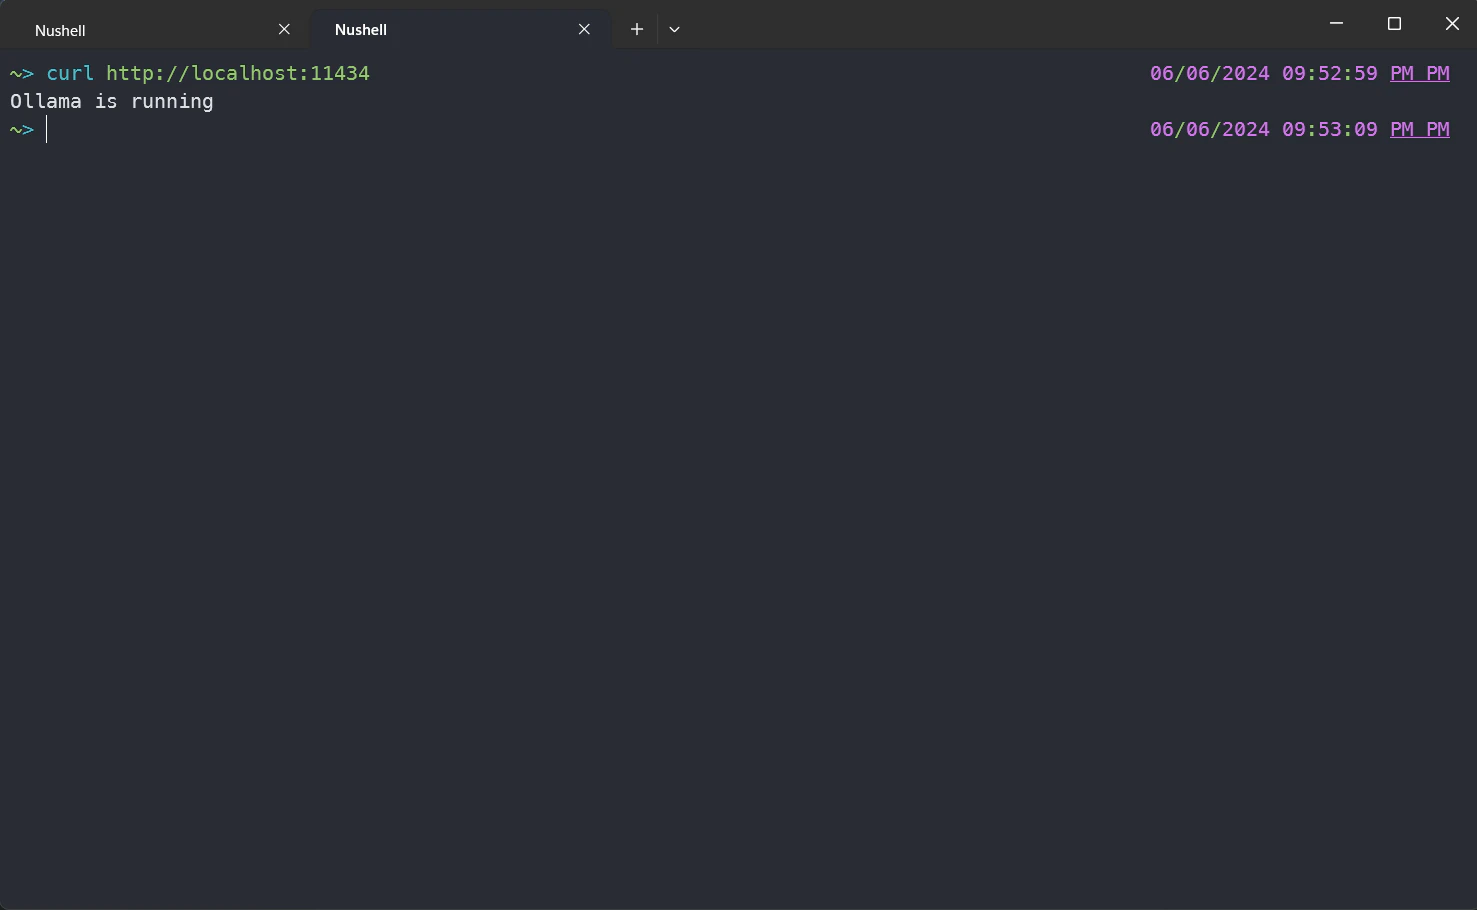Maximize the terminal window

click(1394, 23)
